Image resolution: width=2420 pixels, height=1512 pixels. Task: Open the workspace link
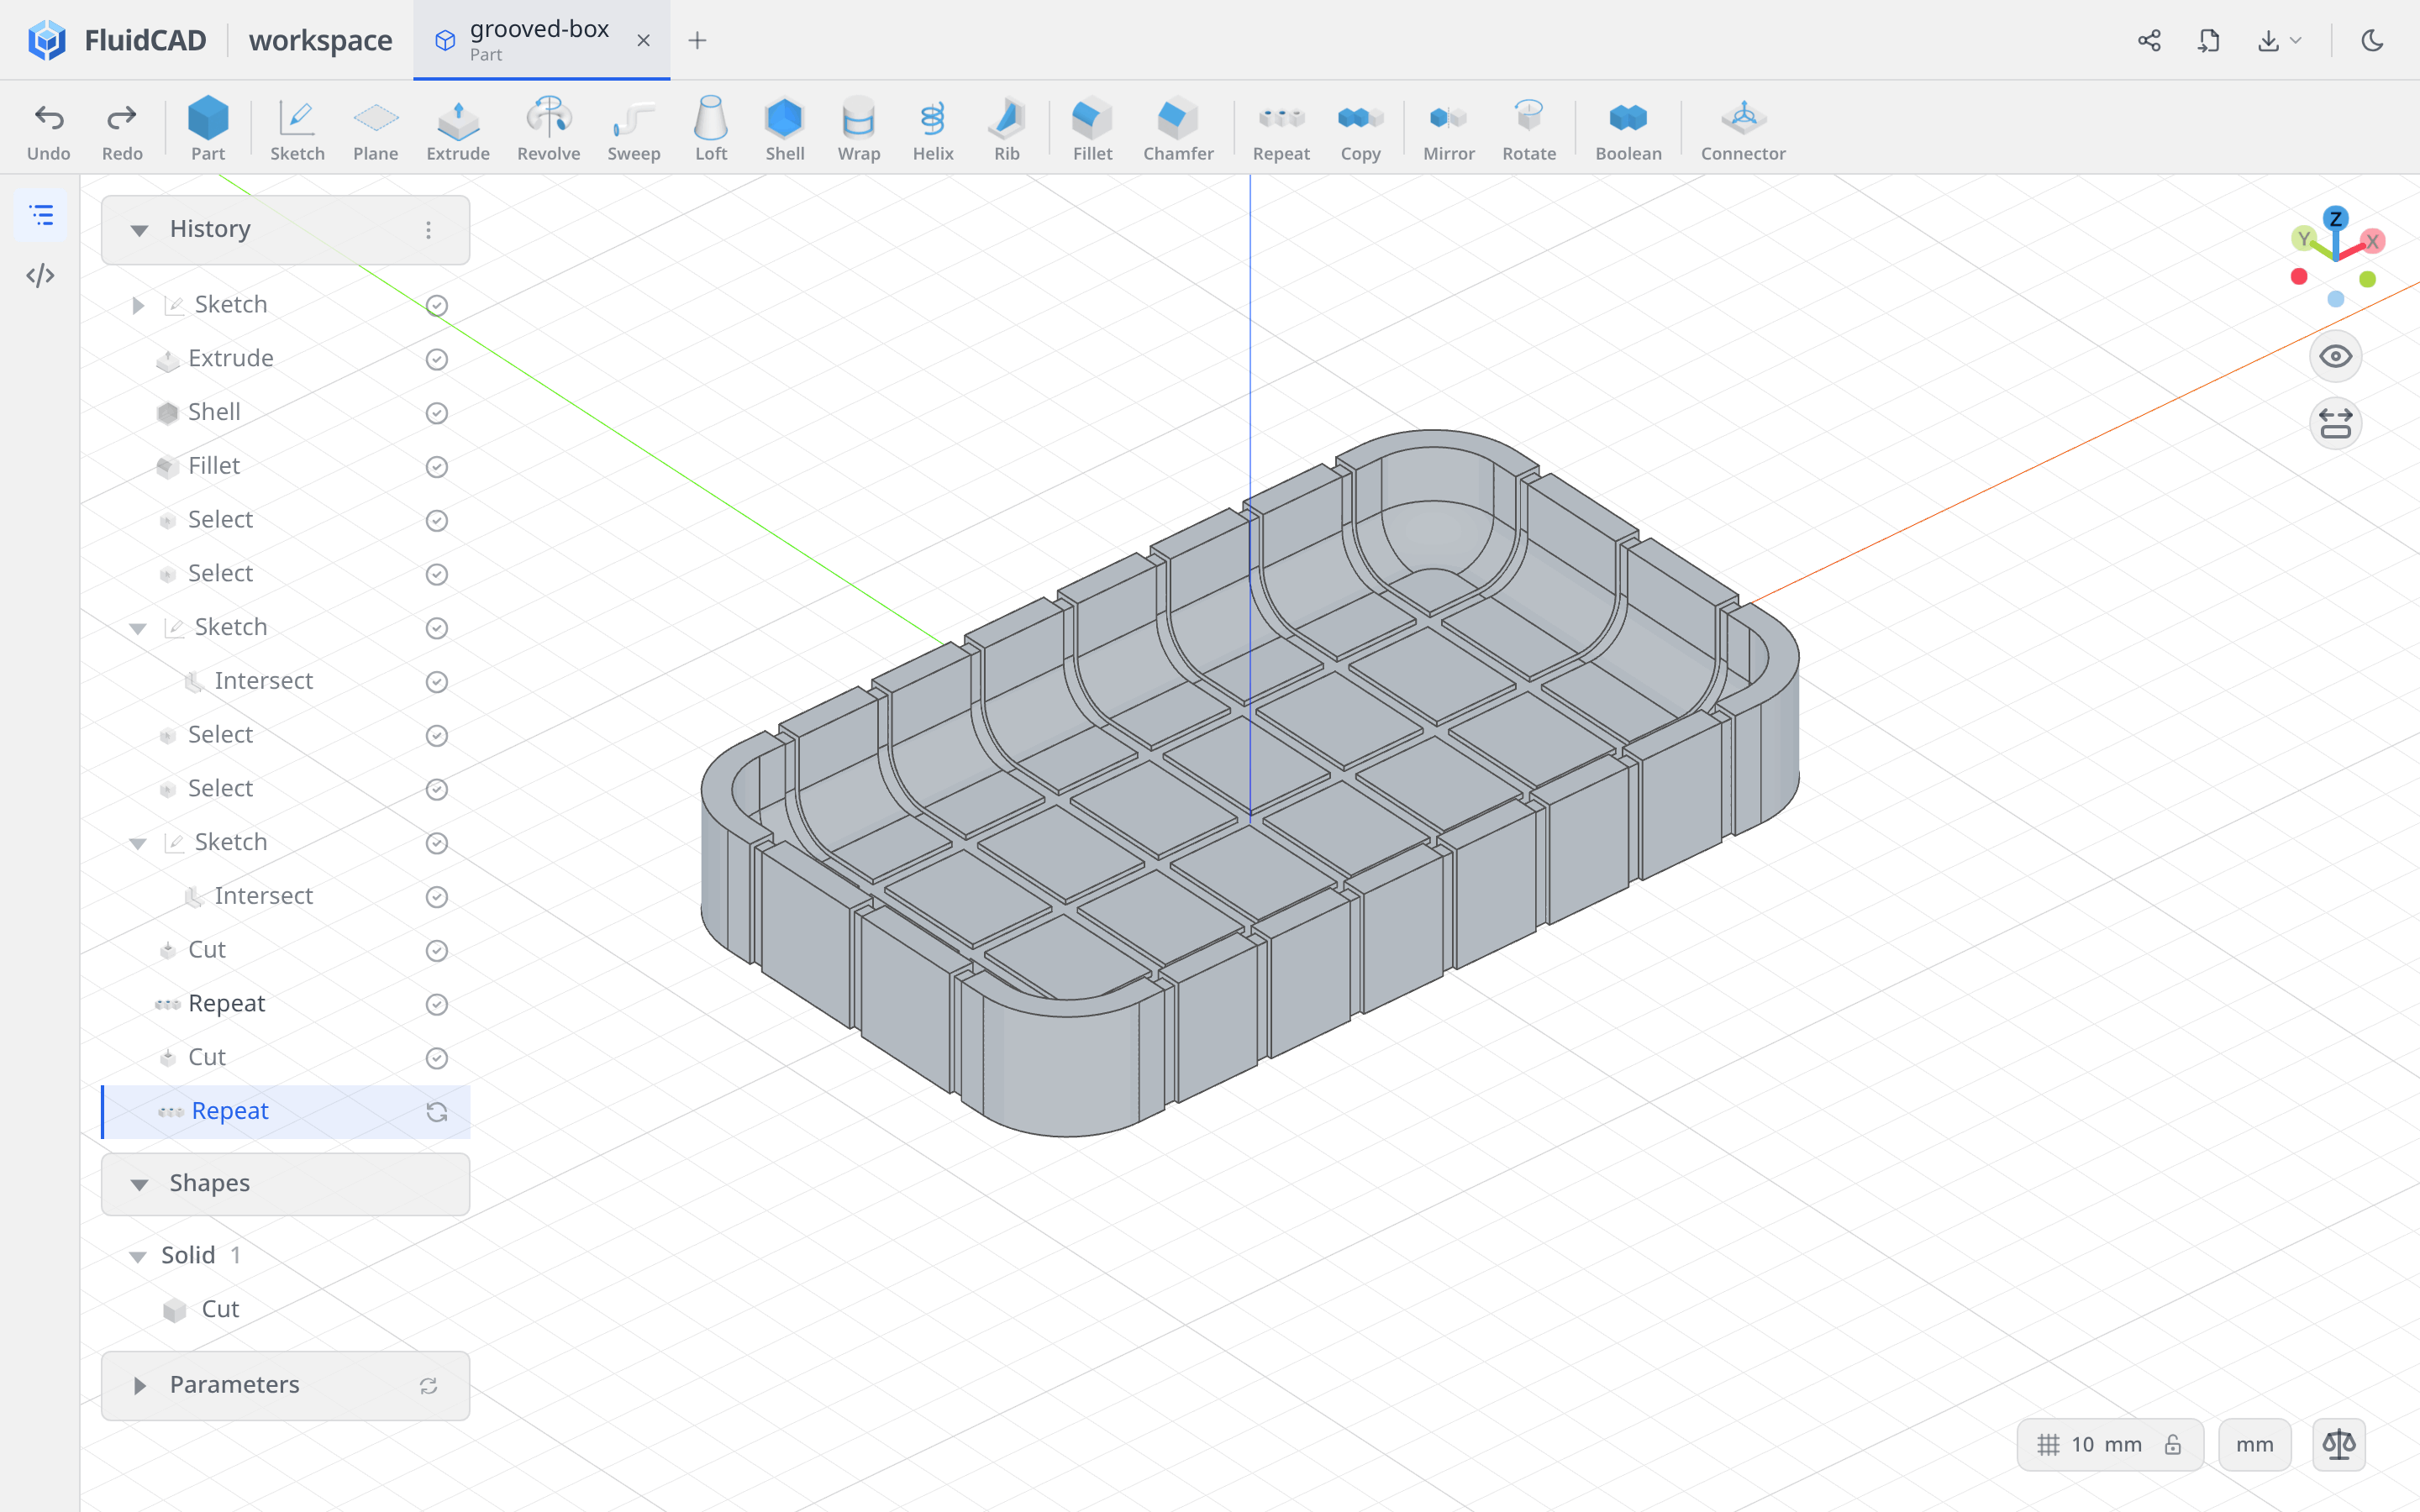(320, 40)
